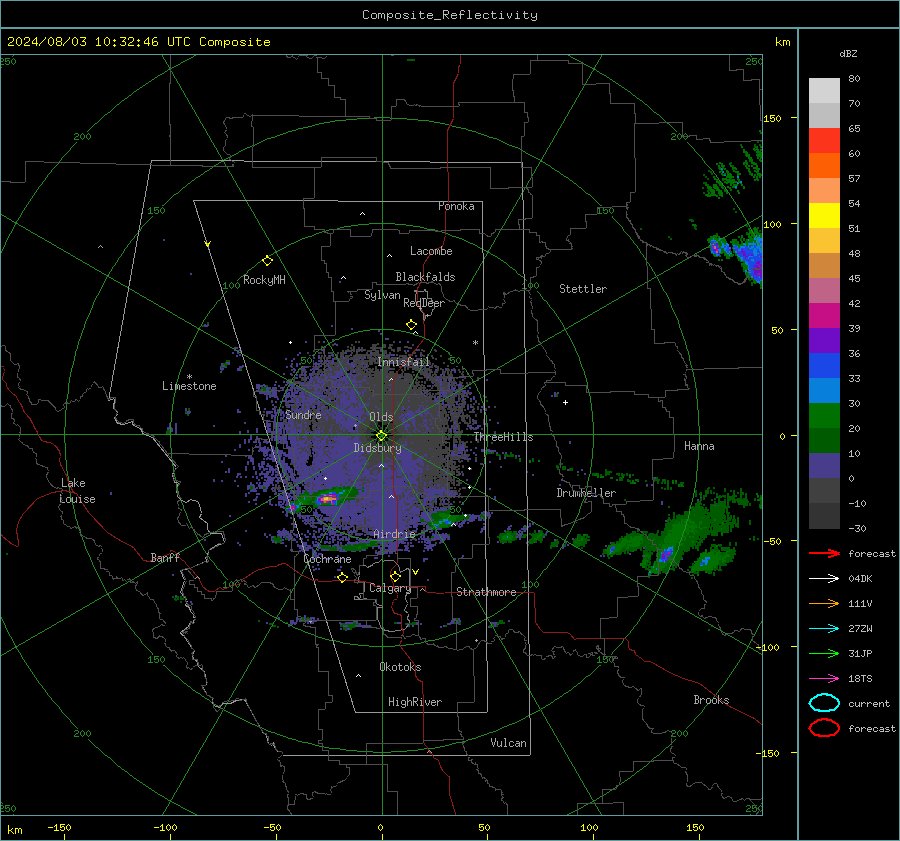Click the light gray 80-70 dBZ swatch
Image resolution: width=900 pixels, height=841 pixels.
point(824,91)
